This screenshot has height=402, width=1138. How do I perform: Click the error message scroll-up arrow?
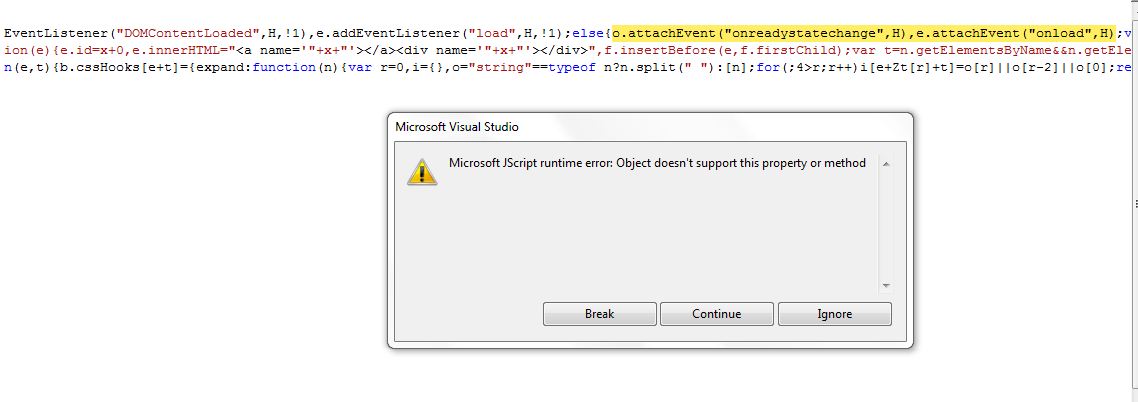click(x=886, y=165)
